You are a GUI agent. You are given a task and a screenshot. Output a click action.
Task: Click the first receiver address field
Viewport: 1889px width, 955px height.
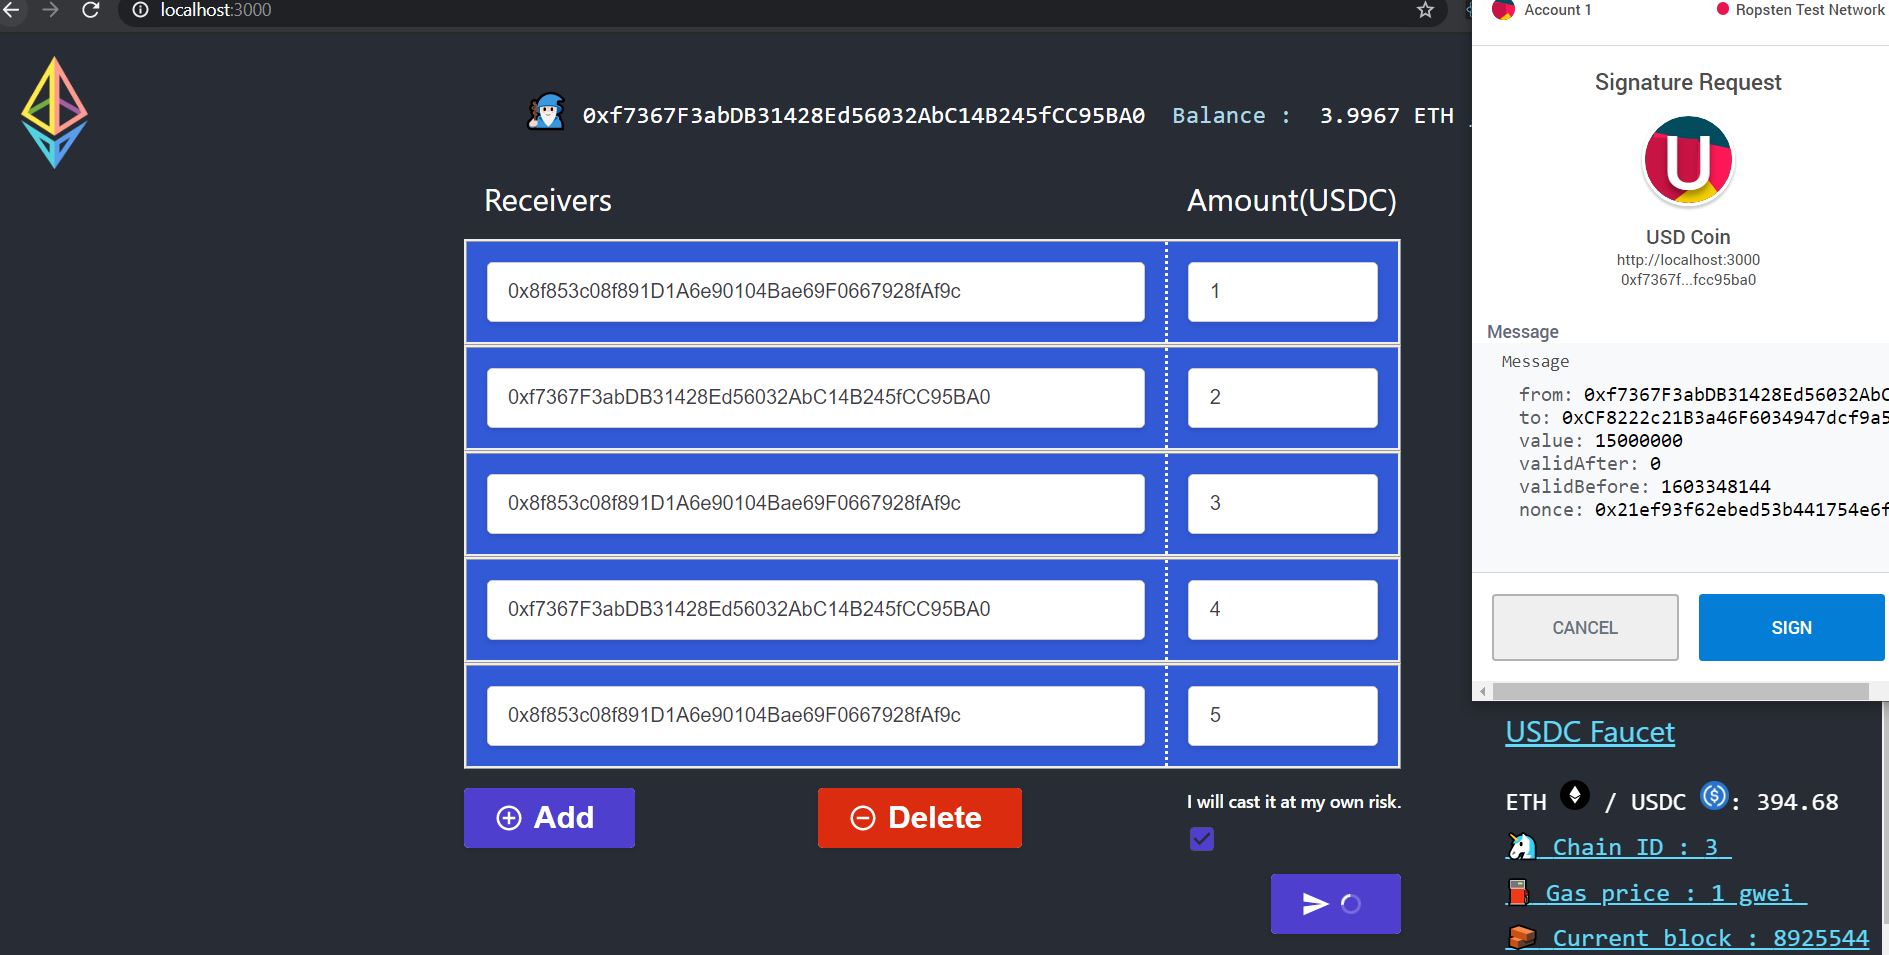[x=816, y=292]
